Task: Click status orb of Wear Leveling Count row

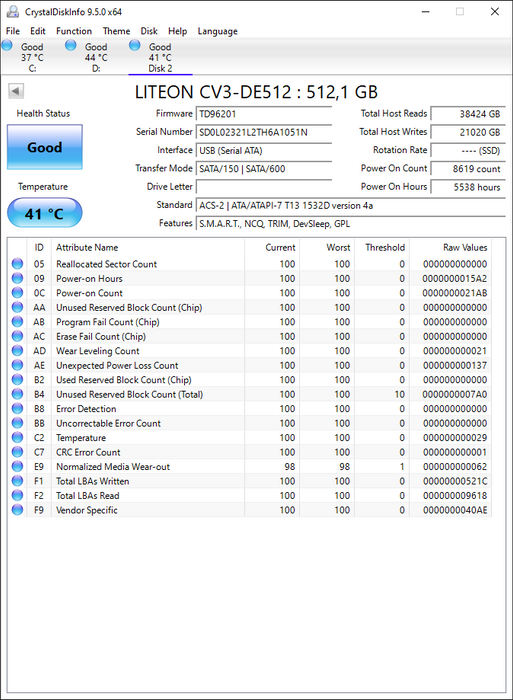Action: click(x=17, y=350)
